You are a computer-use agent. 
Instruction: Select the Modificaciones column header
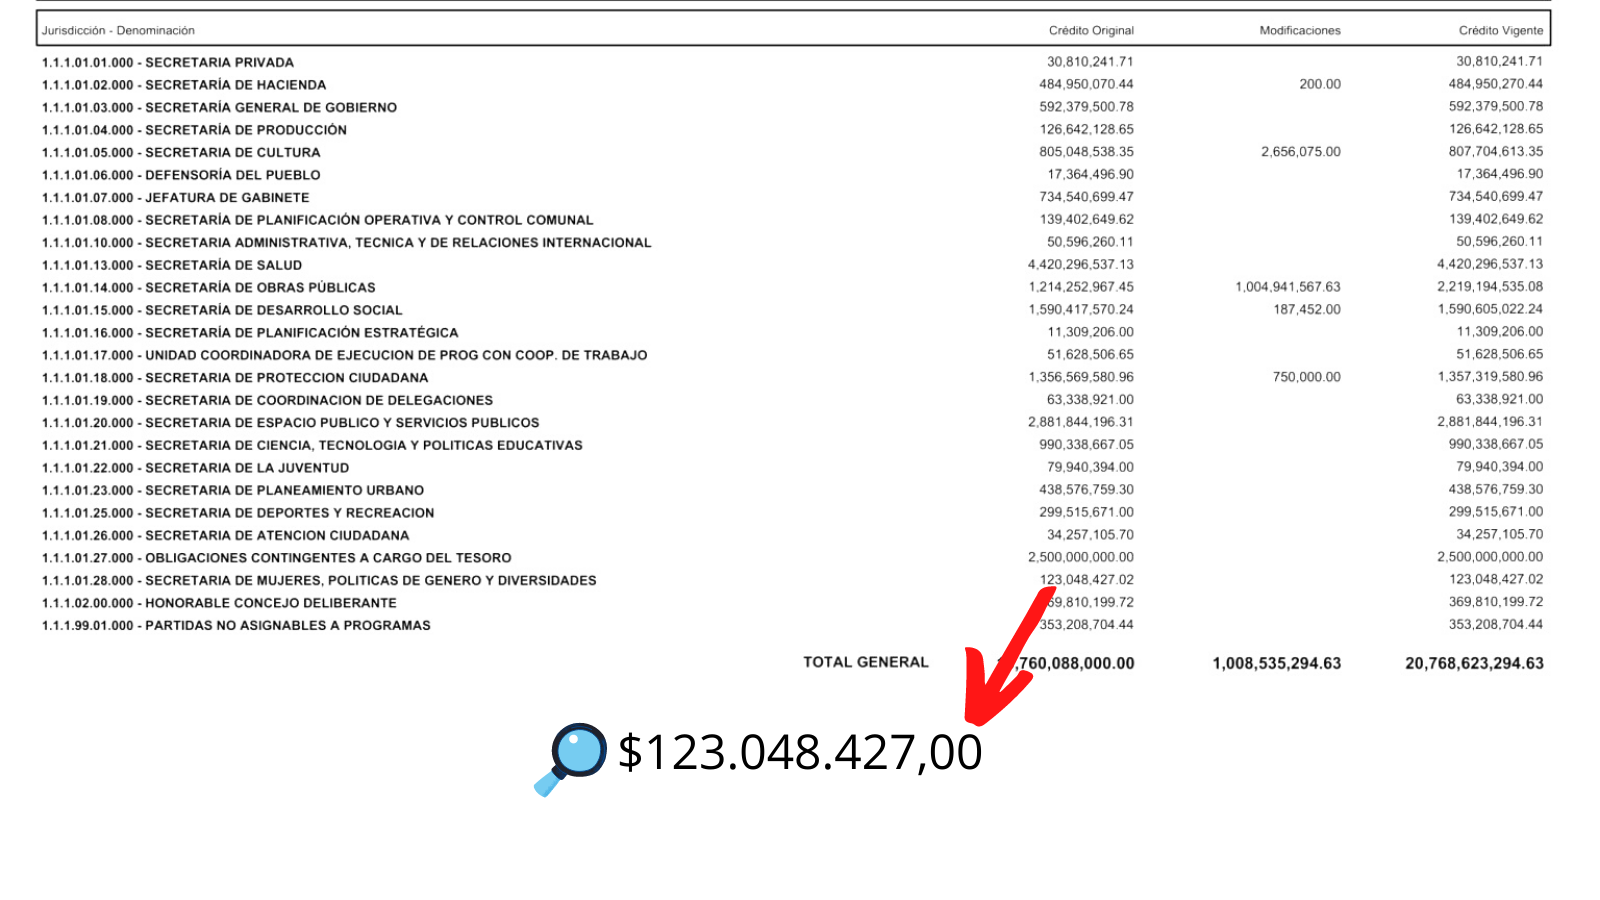click(1299, 31)
